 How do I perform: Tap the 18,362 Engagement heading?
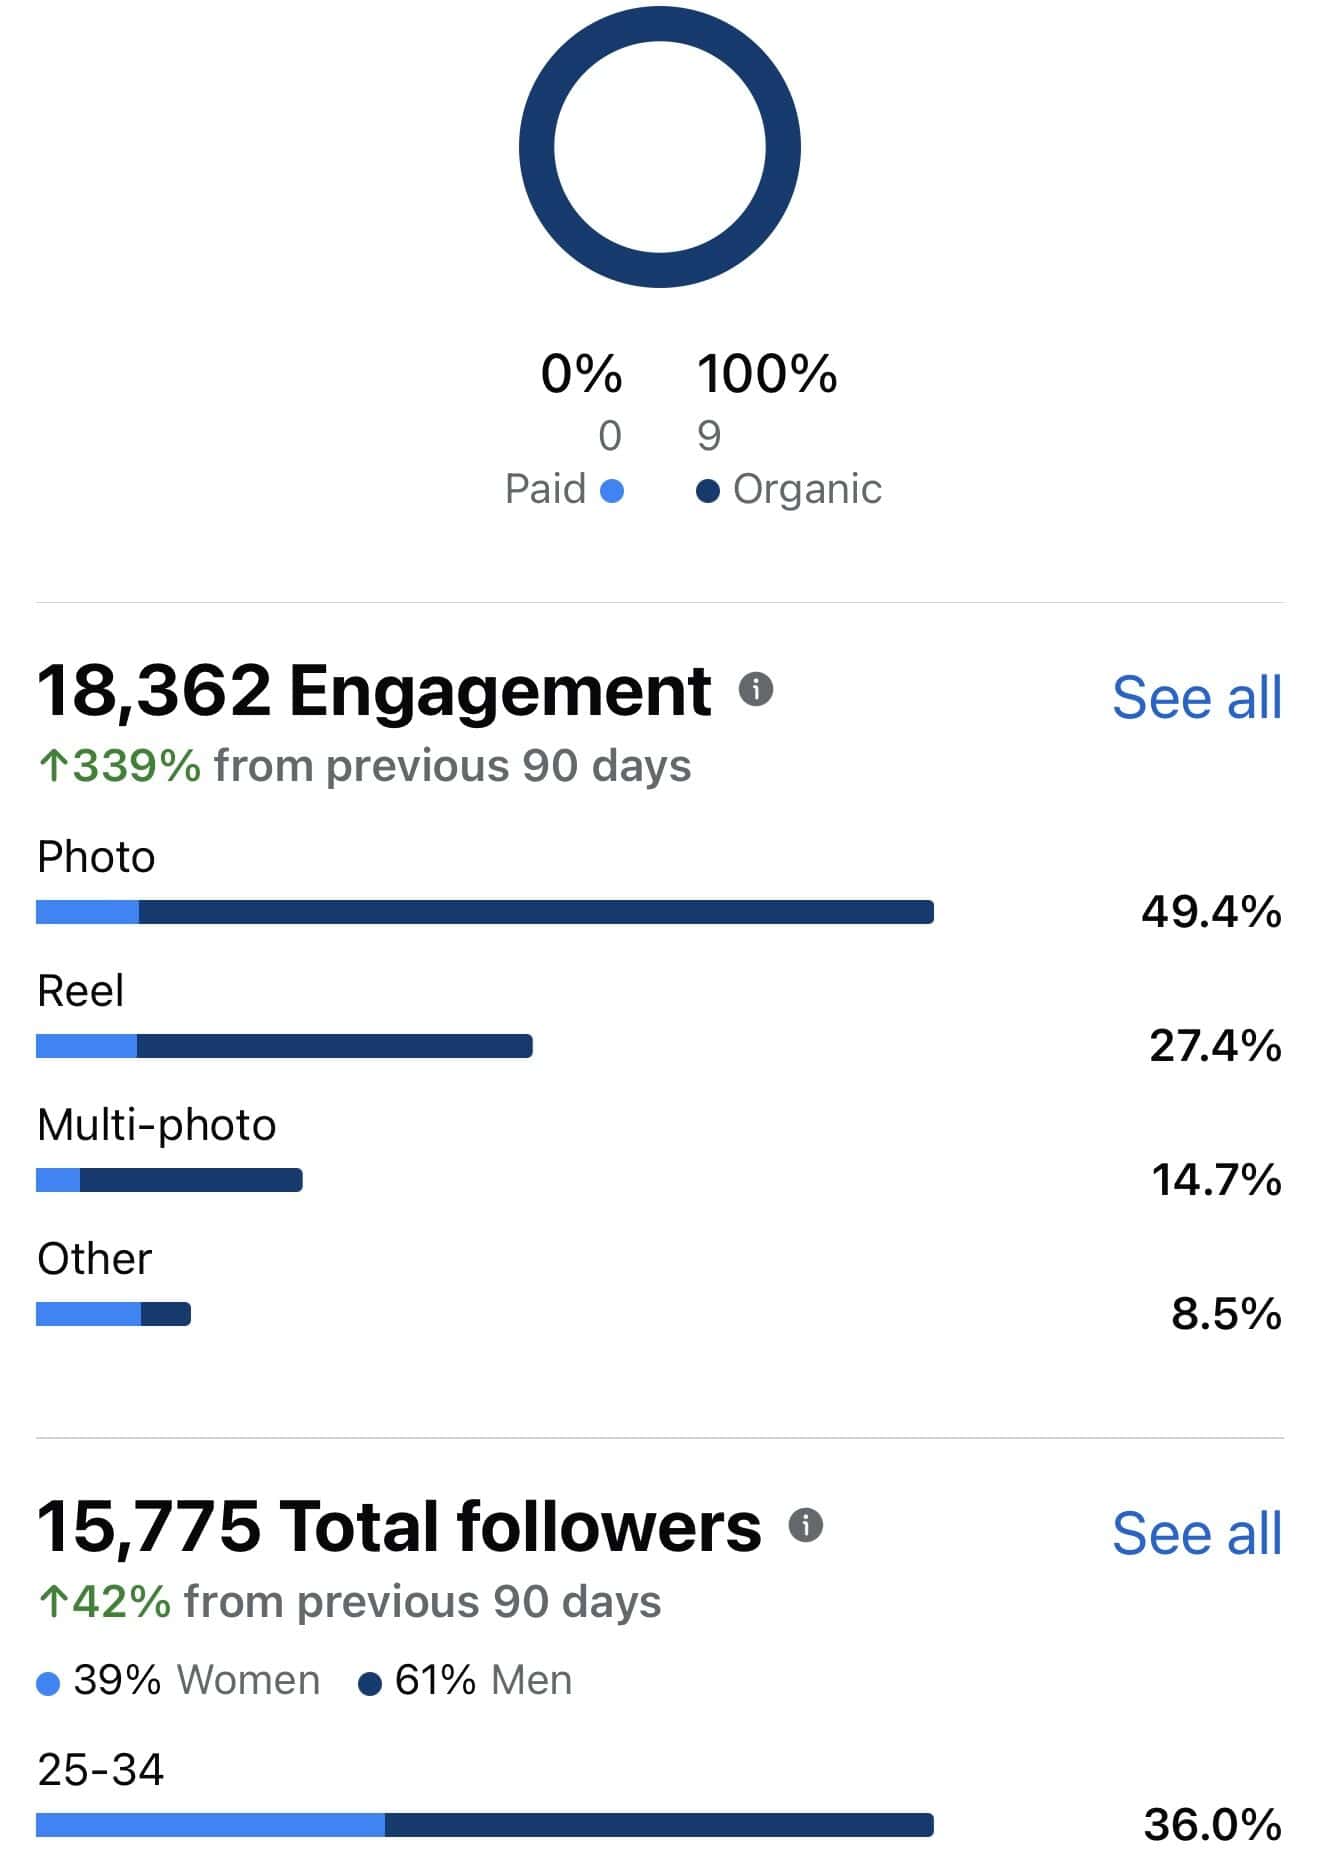tap(374, 690)
